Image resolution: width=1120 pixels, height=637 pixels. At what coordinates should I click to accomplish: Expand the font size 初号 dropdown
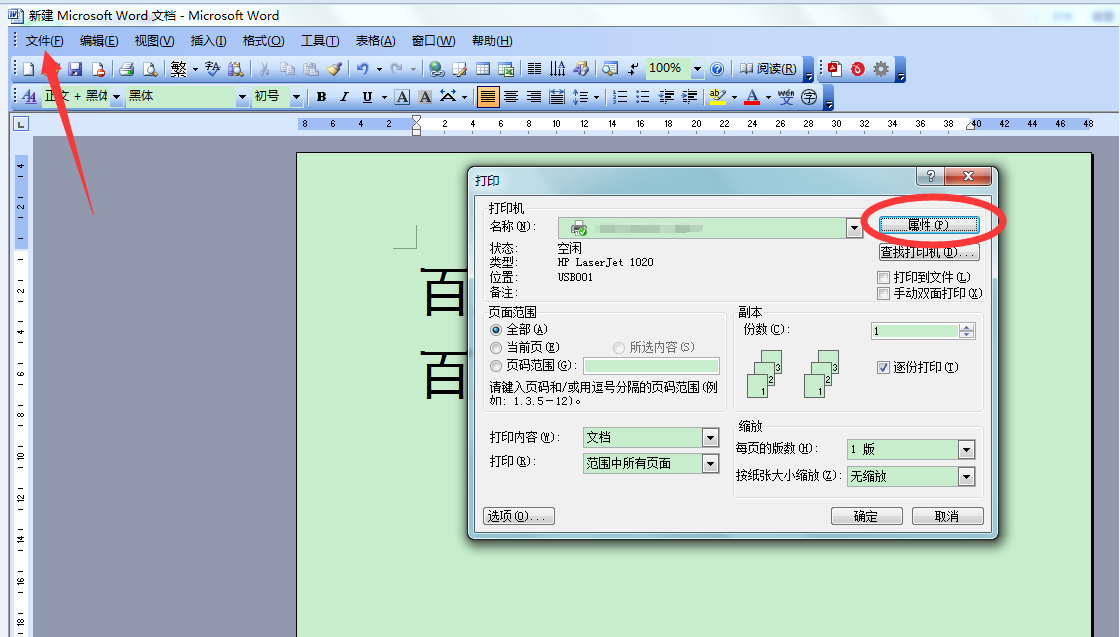[x=298, y=96]
